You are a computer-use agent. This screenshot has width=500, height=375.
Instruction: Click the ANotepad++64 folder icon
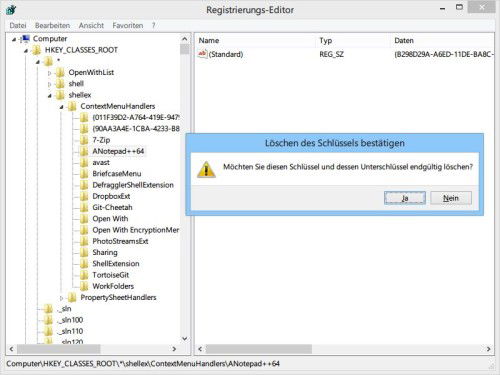(84, 151)
